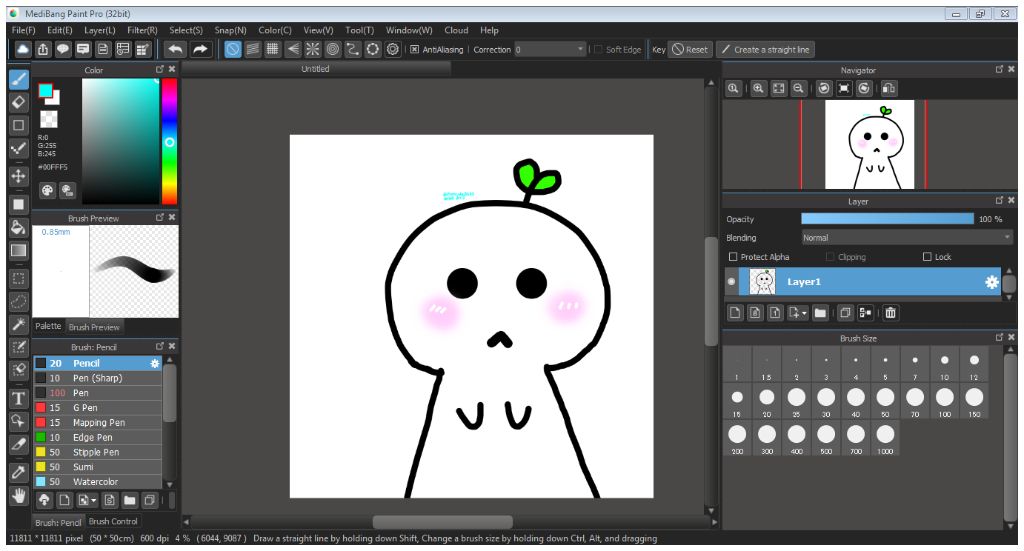
Task: Open the Correction value dropdown
Action: click(580, 49)
